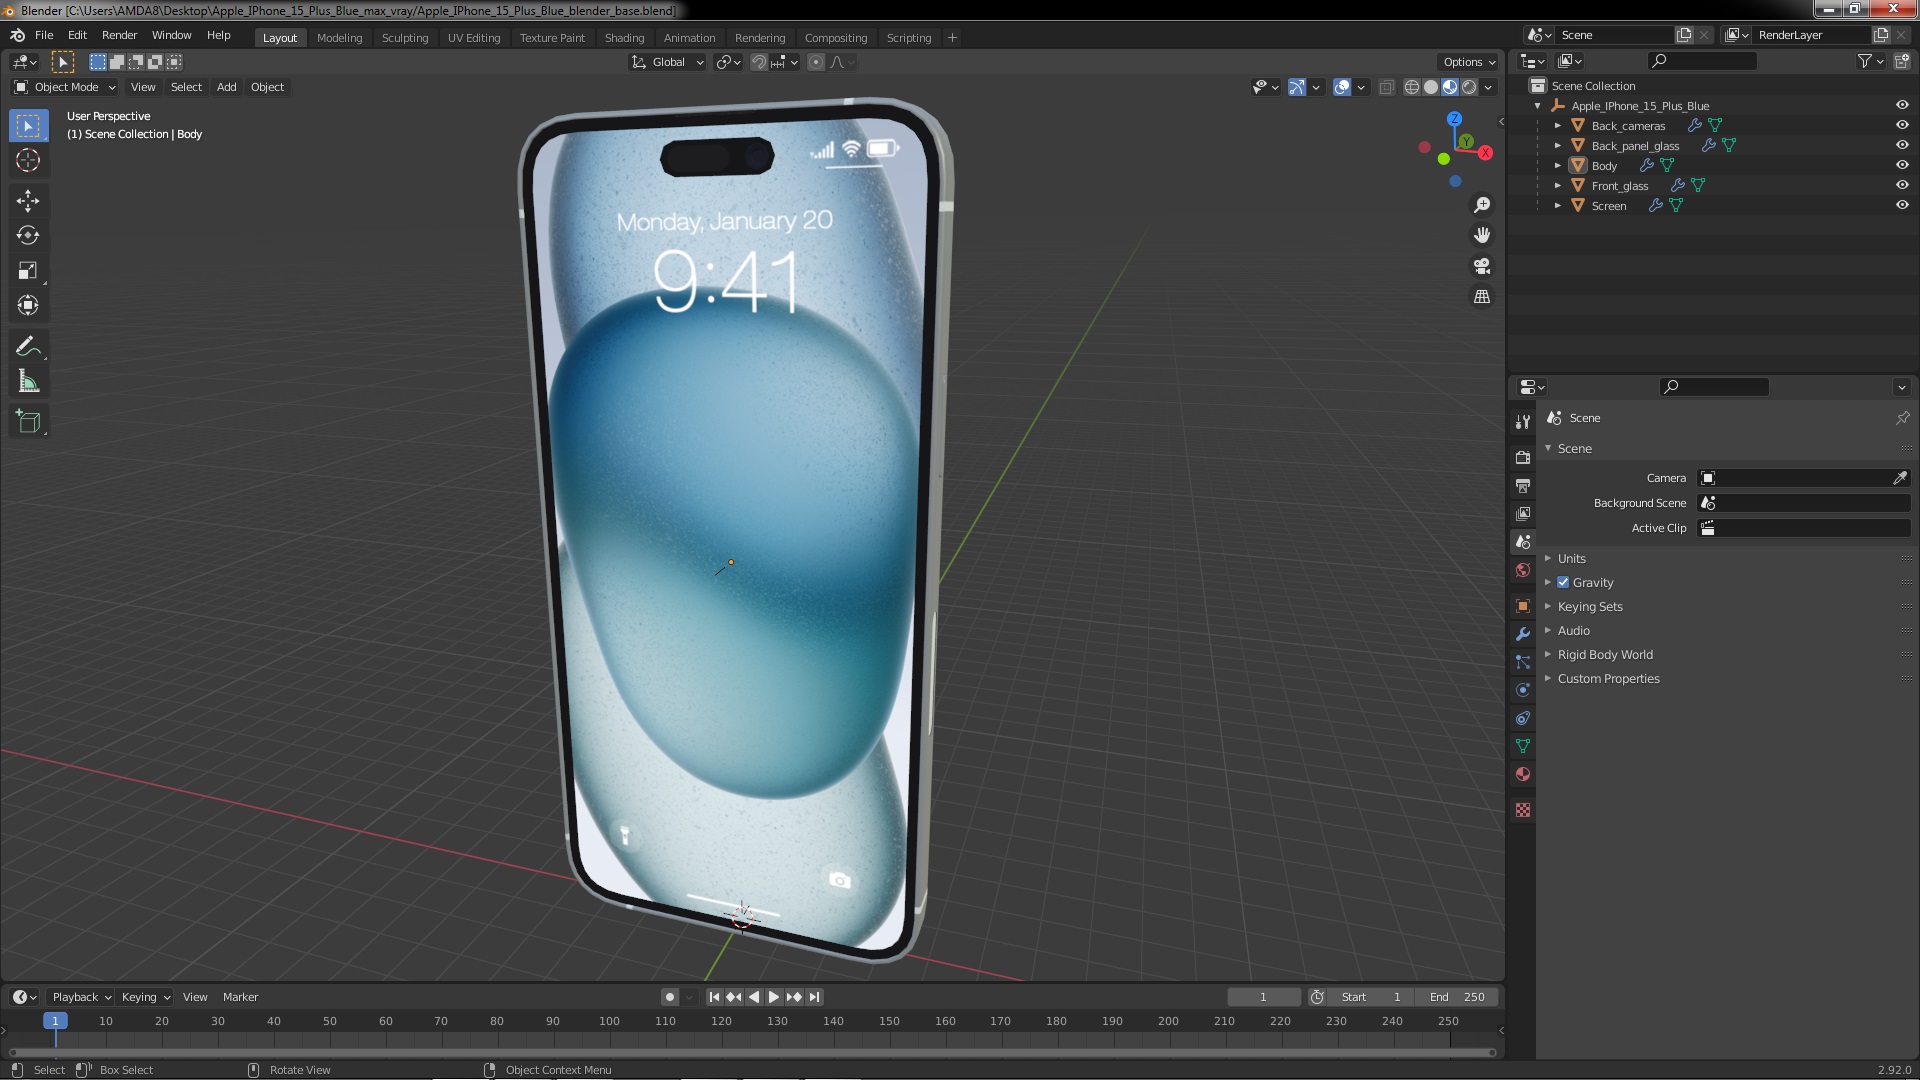Click the Options button
The height and width of the screenshot is (1080, 1920).
click(x=1468, y=62)
